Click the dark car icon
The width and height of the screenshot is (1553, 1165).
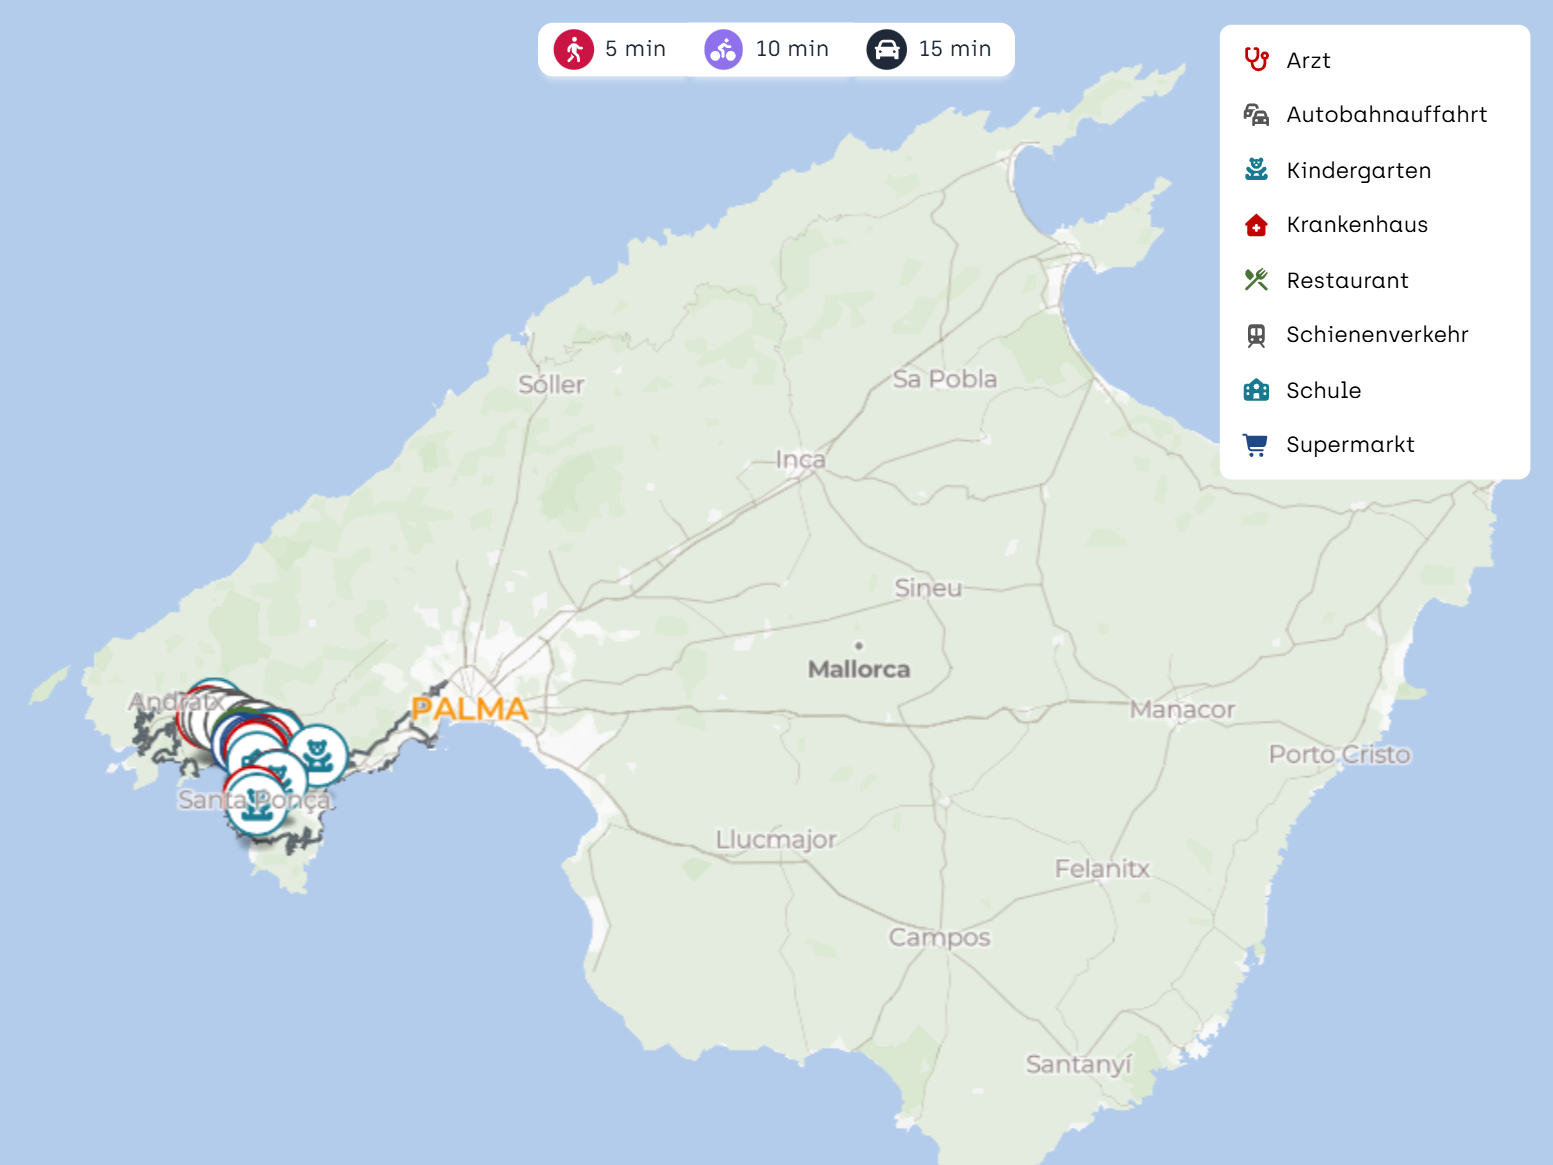[886, 49]
